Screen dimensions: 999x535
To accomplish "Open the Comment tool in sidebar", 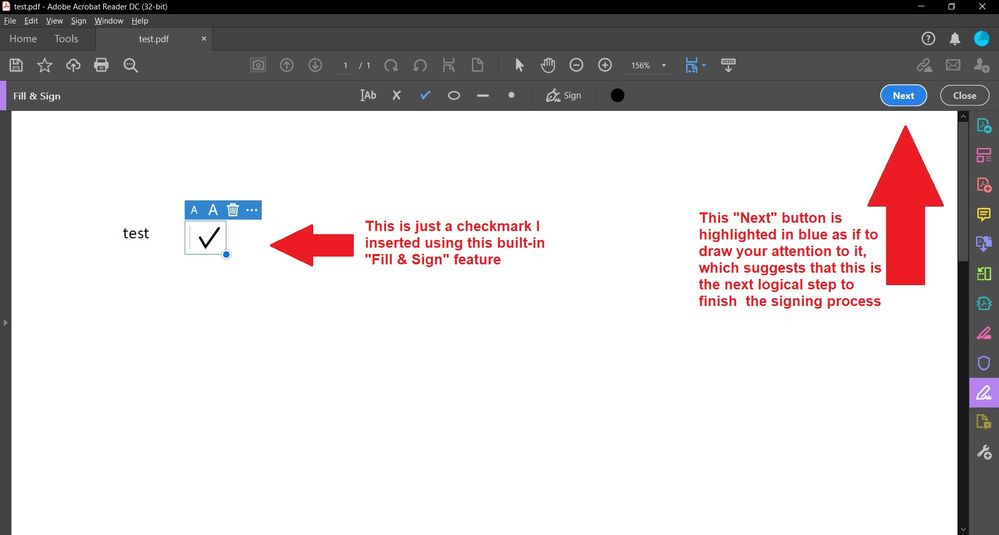I will click(984, 215).
